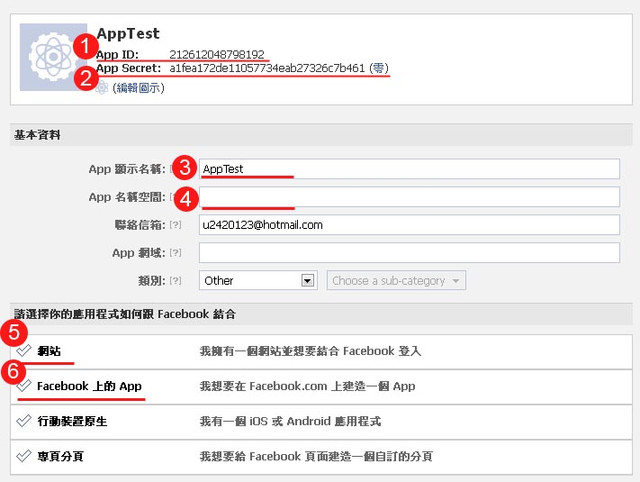The image size is (640, 482).
Task: Expand the 網站 integration row
Action: 321,352
